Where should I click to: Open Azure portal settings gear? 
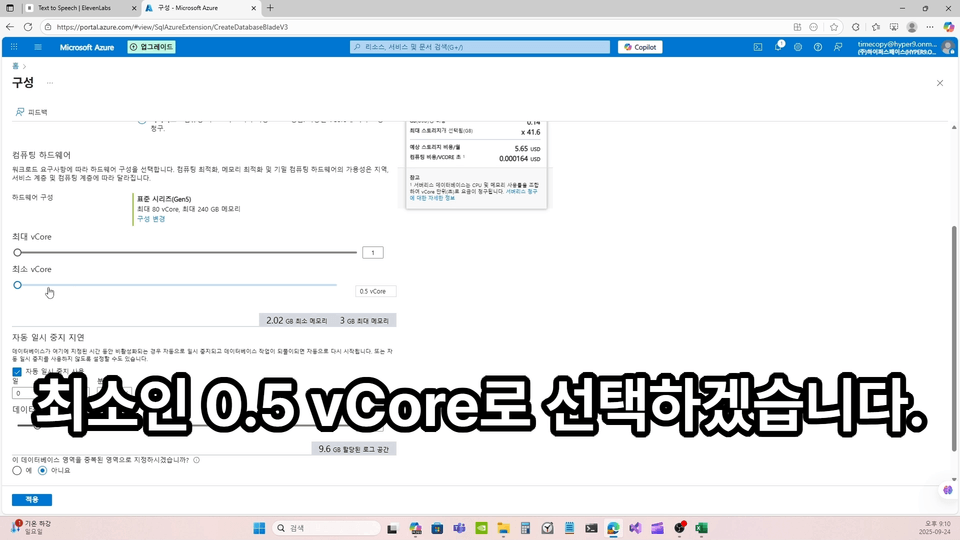[798, 47]
